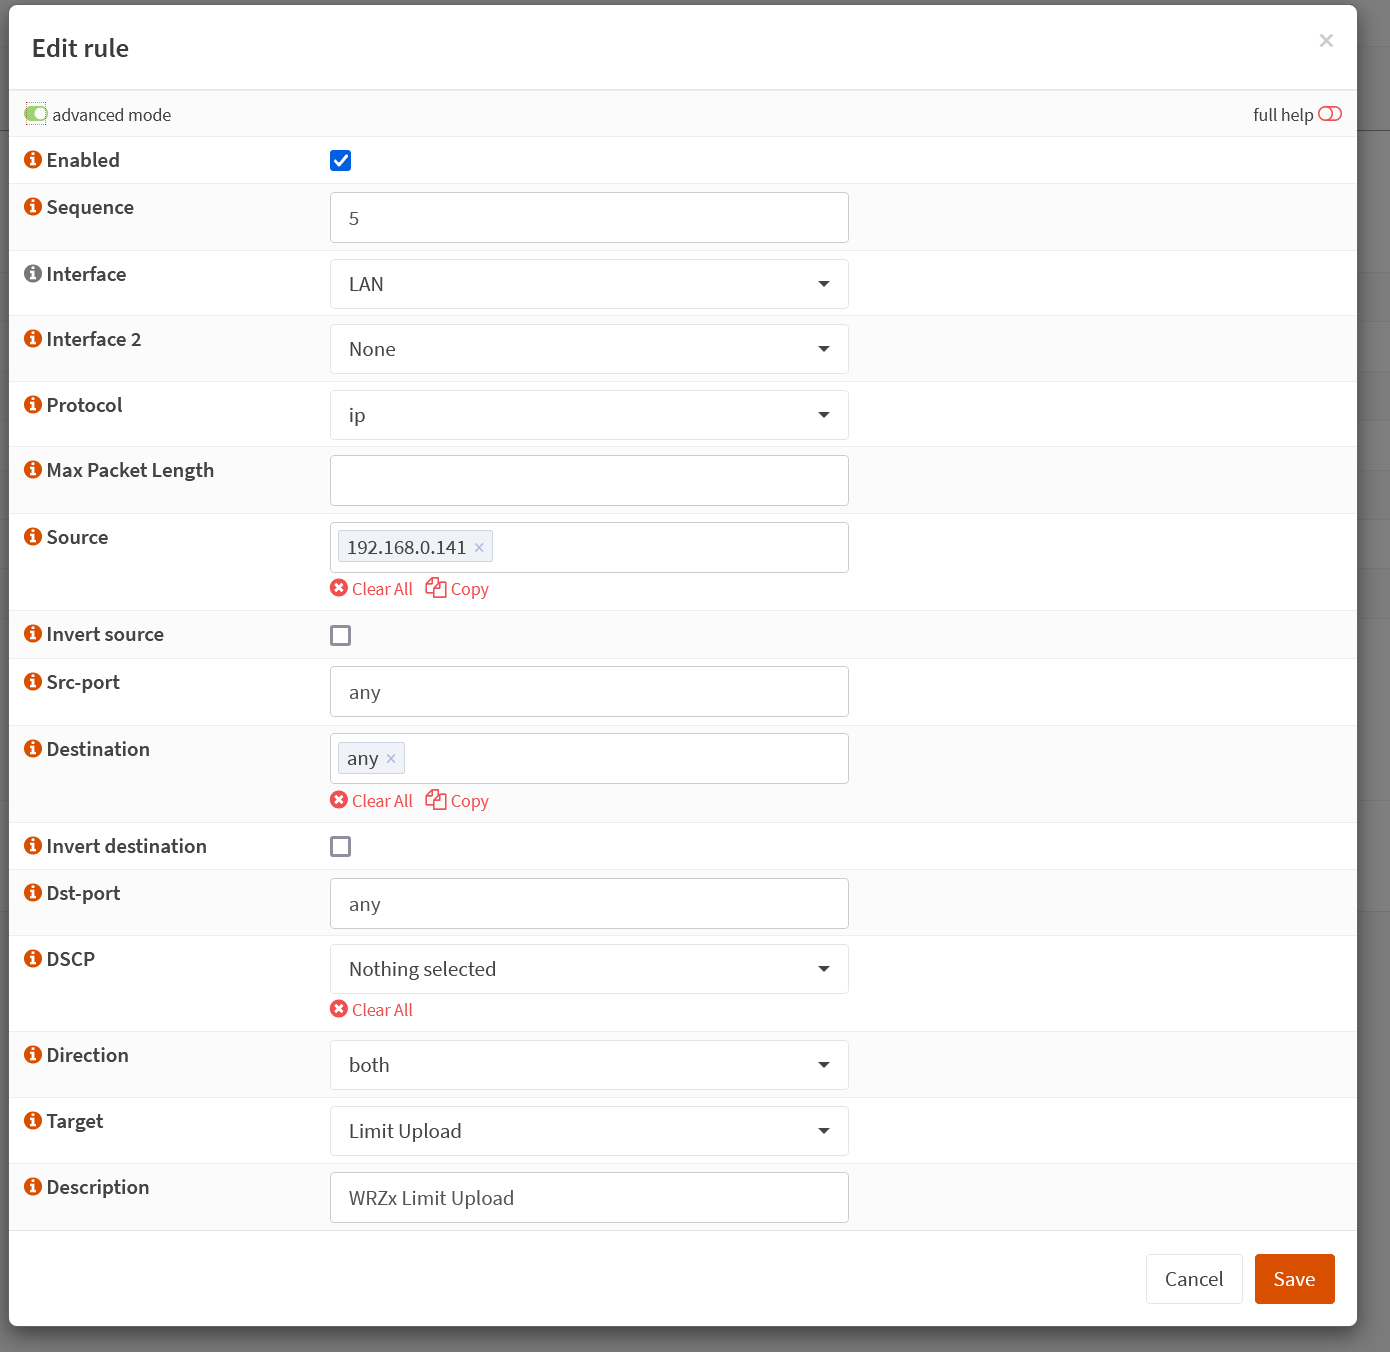Click the info icon beside Dst-port
1390x1352 pixels.
33,893
